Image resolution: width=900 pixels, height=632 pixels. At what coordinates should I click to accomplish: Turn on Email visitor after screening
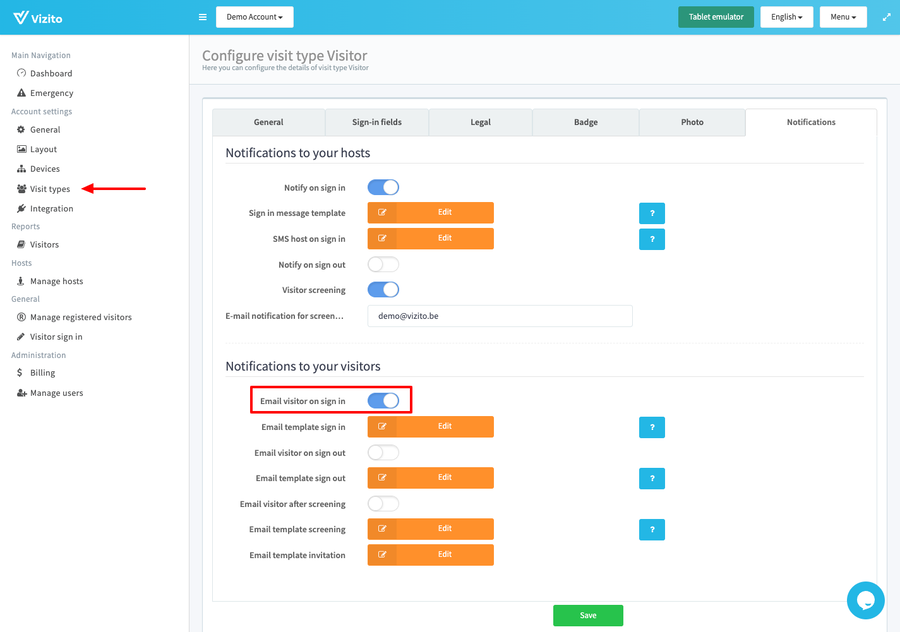coord(383,504)
